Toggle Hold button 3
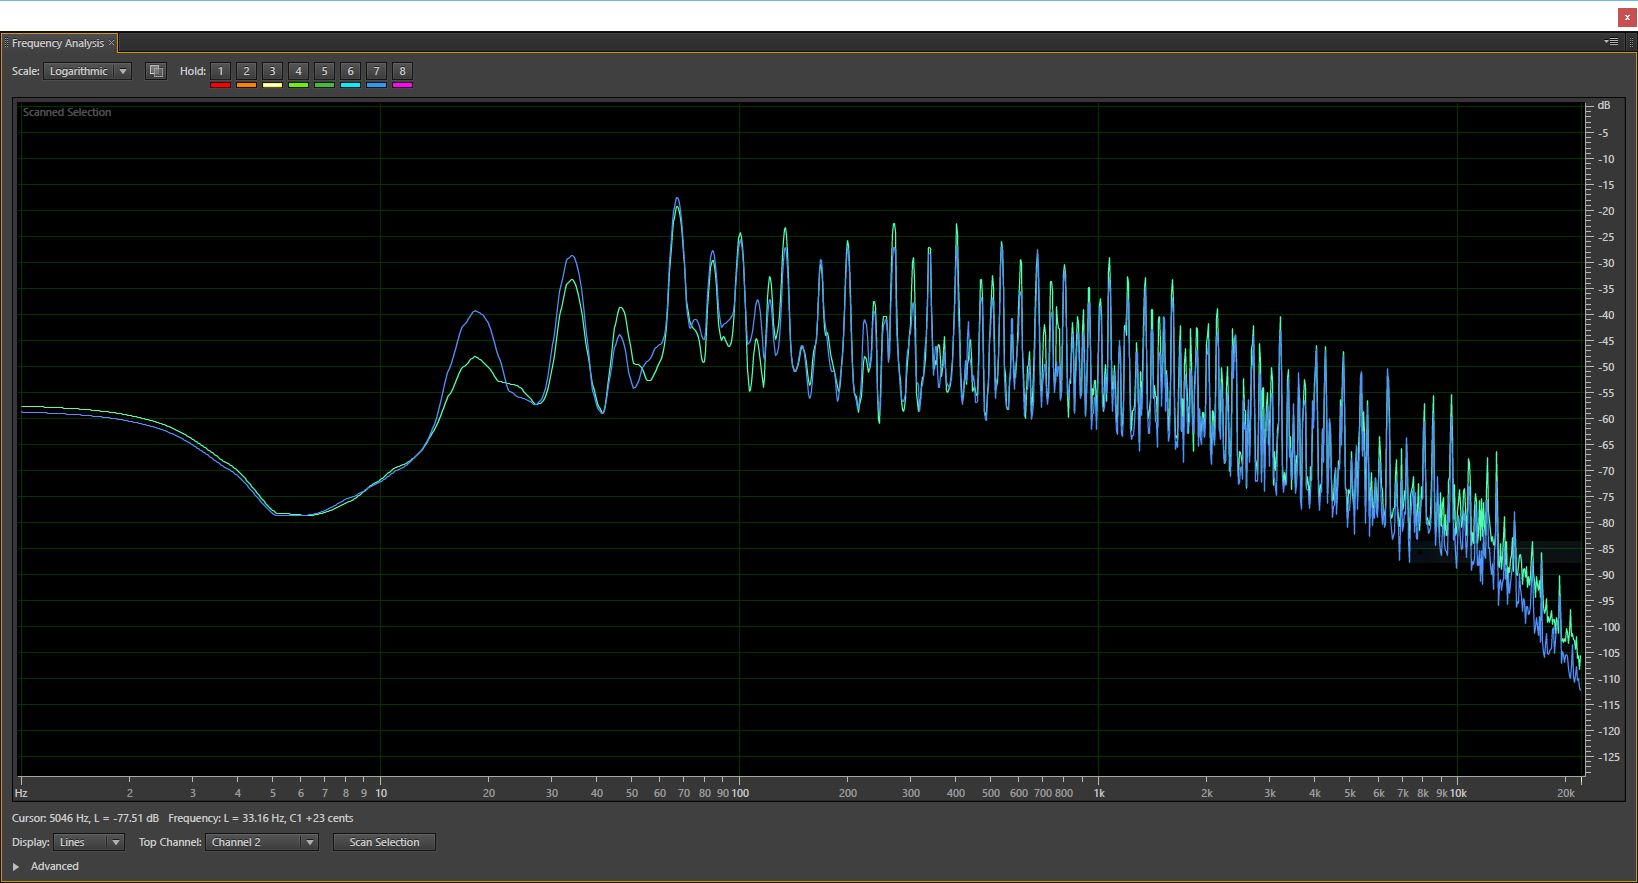The image size is (1638, 883). click(x=273, y=71)
